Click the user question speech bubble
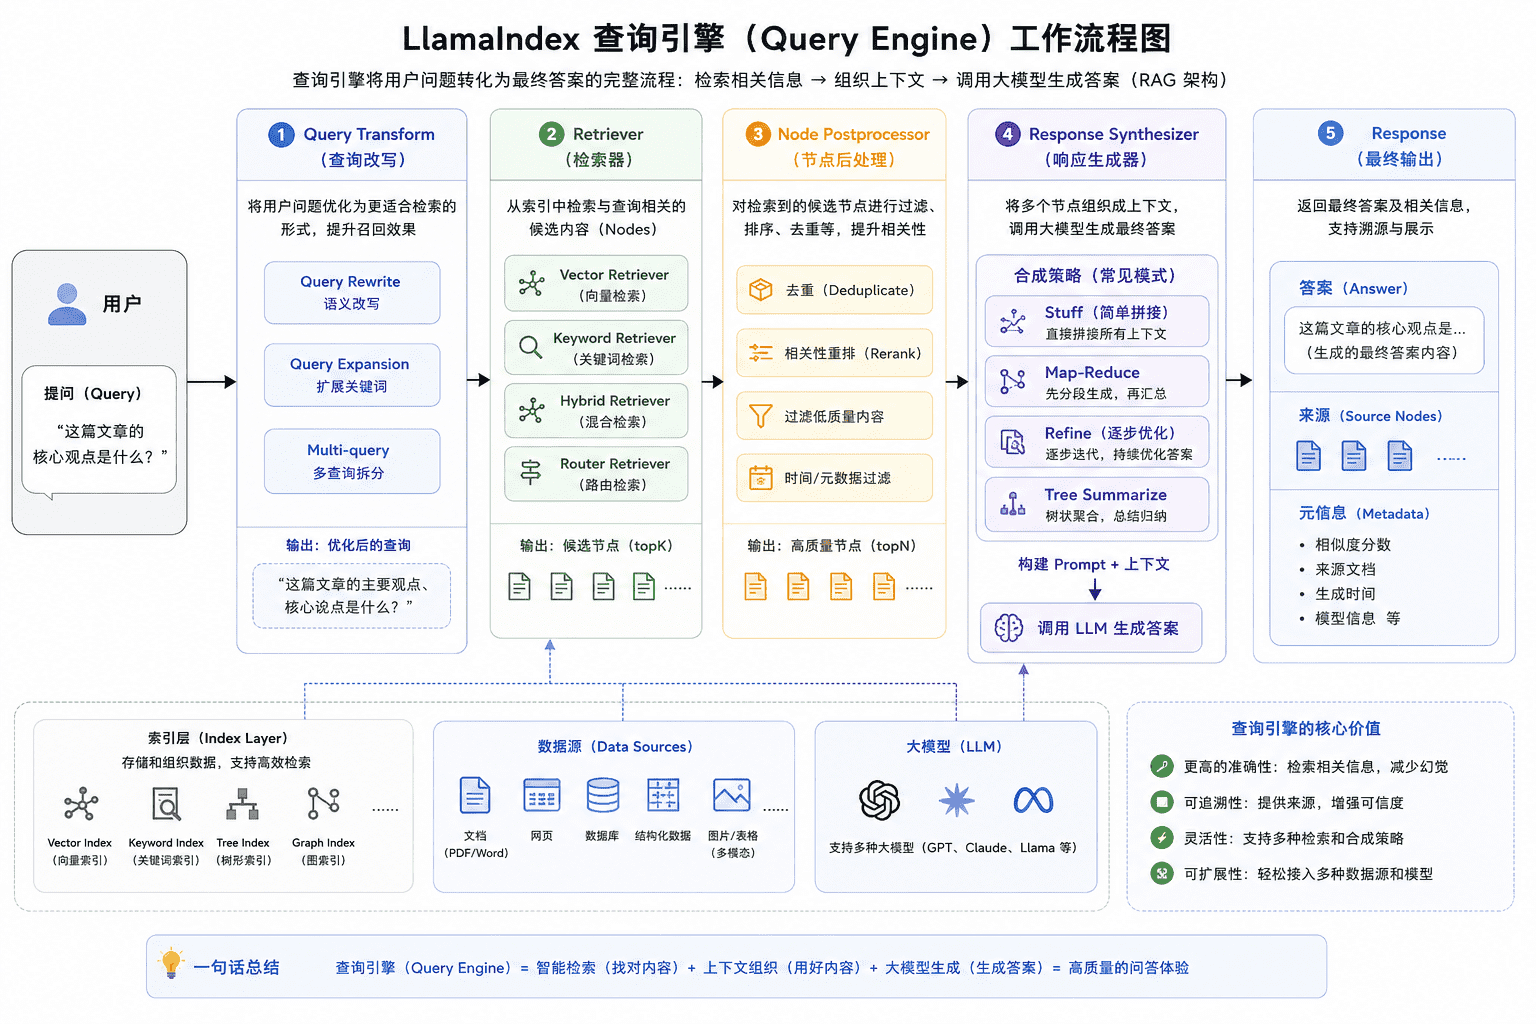Image resolution: width=1536 pixels, height=1024 pixels. pos(99,430)
